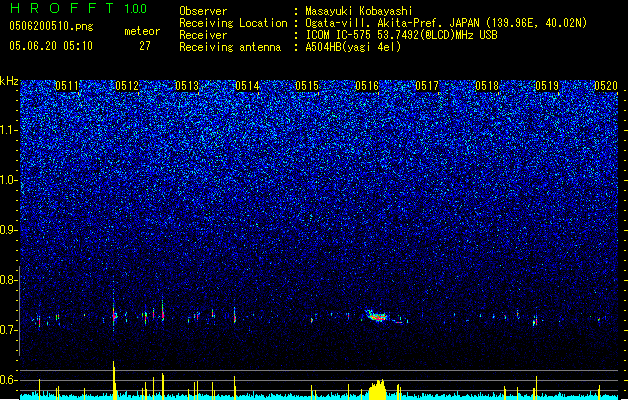Click the 0514 time marker
The width and height of the screenshot is (629, 400).
(x=247, y=86)
